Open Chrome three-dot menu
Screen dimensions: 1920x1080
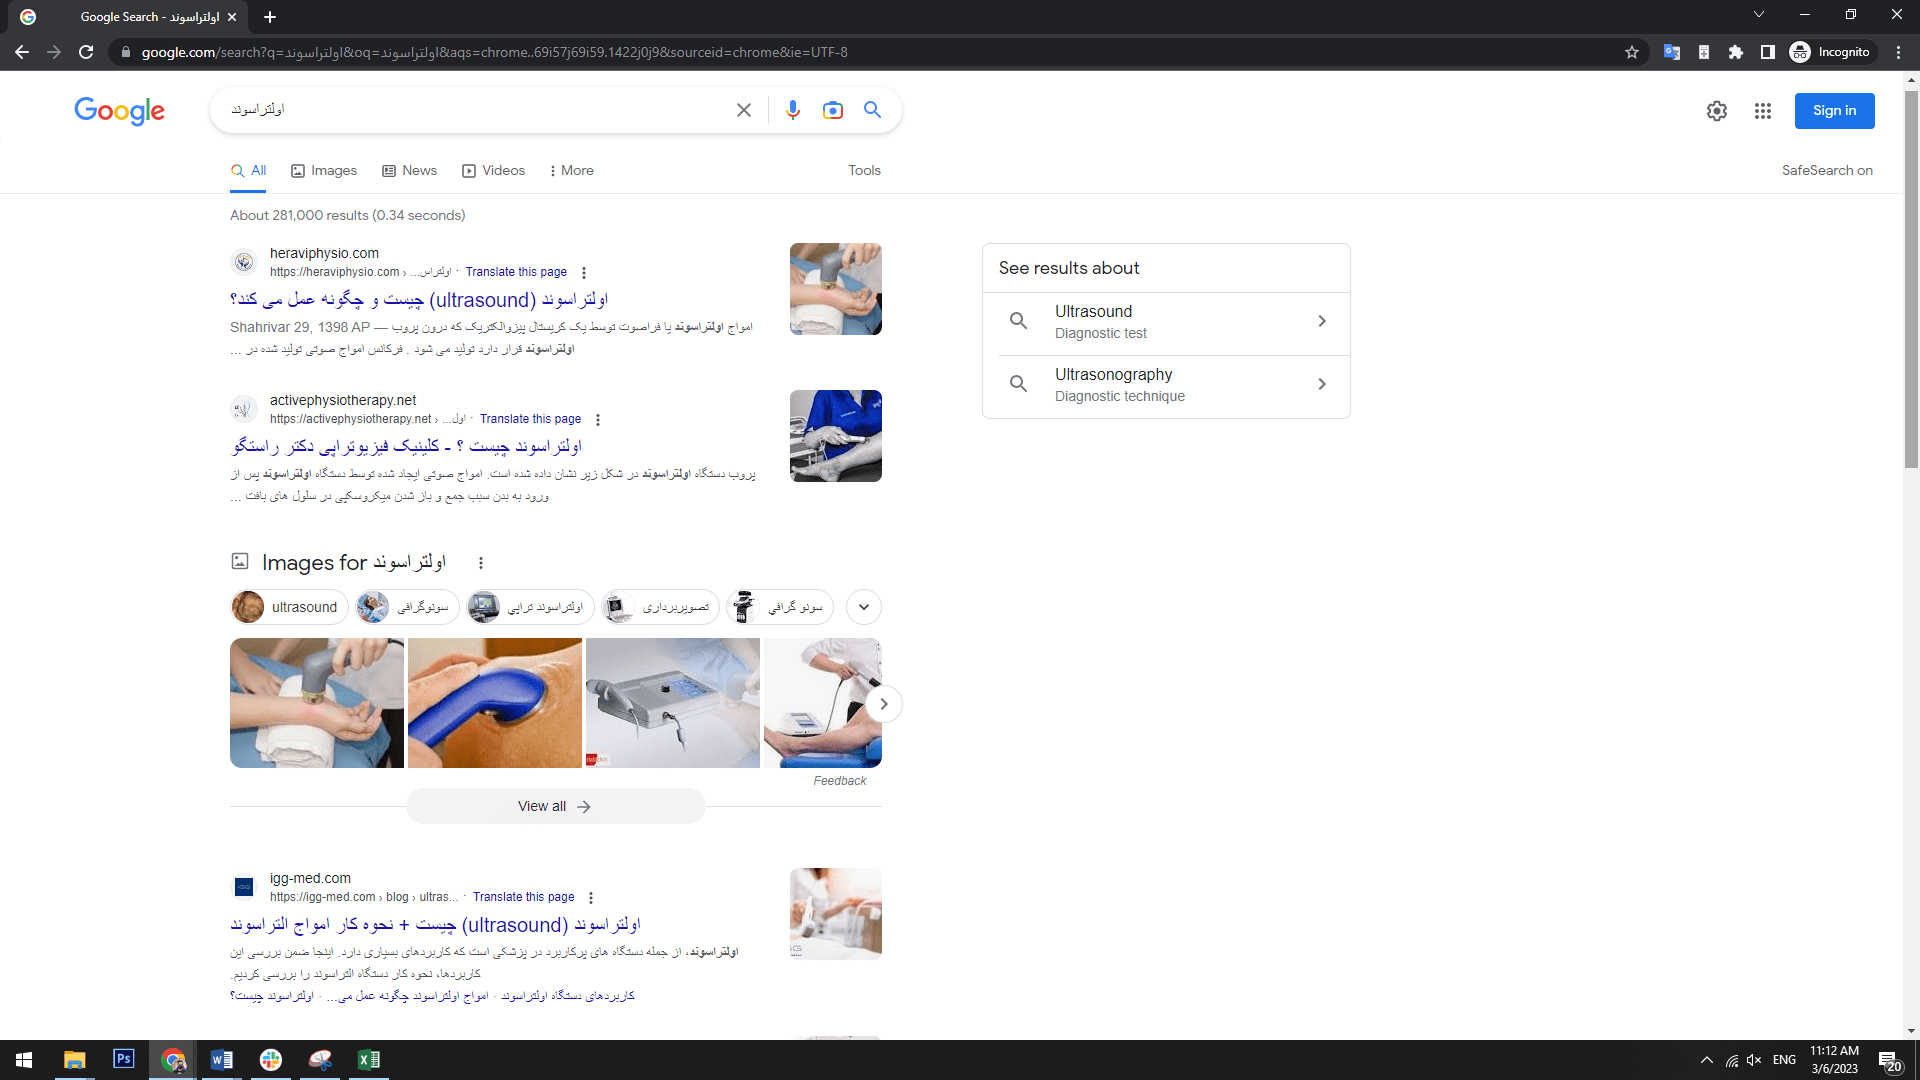(x=1898, y=52)
